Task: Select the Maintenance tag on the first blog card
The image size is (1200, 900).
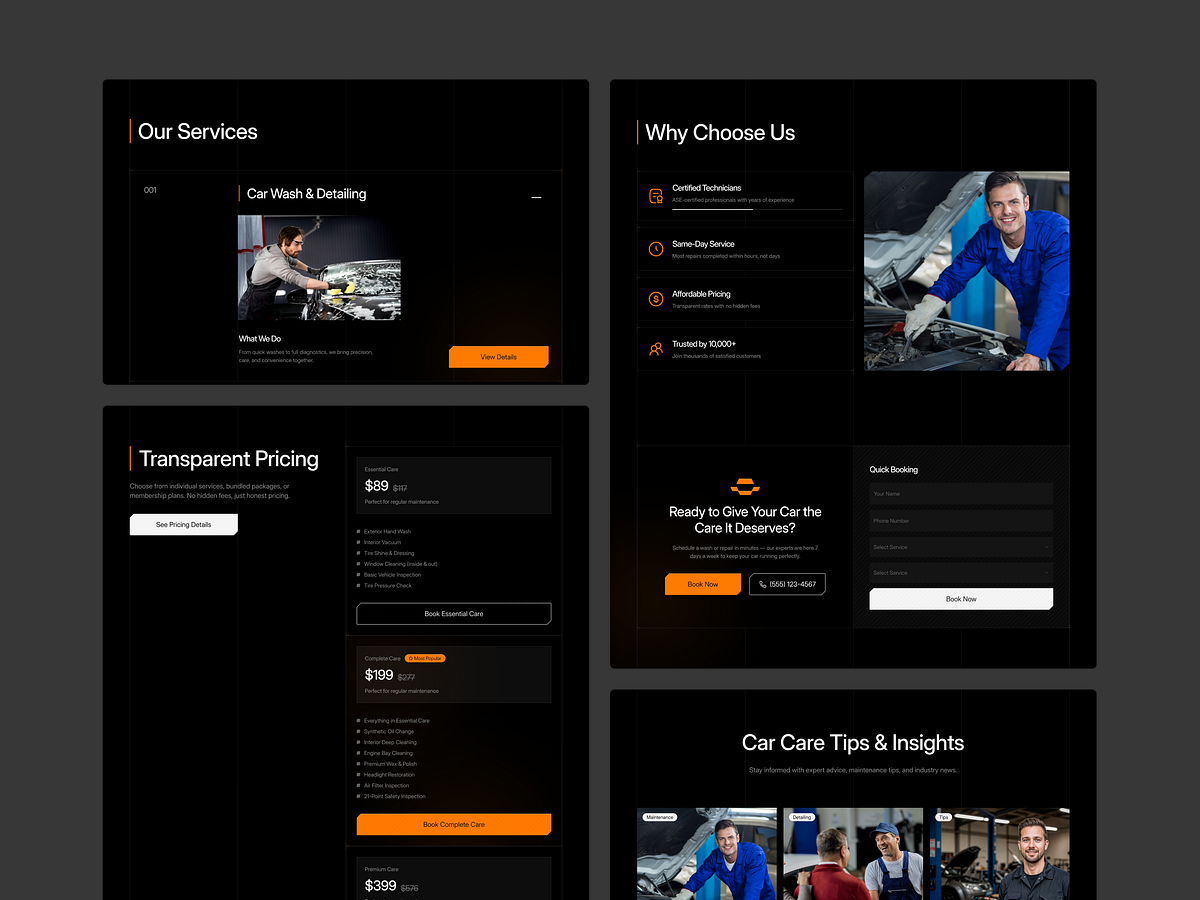Action: click(659, 817)
